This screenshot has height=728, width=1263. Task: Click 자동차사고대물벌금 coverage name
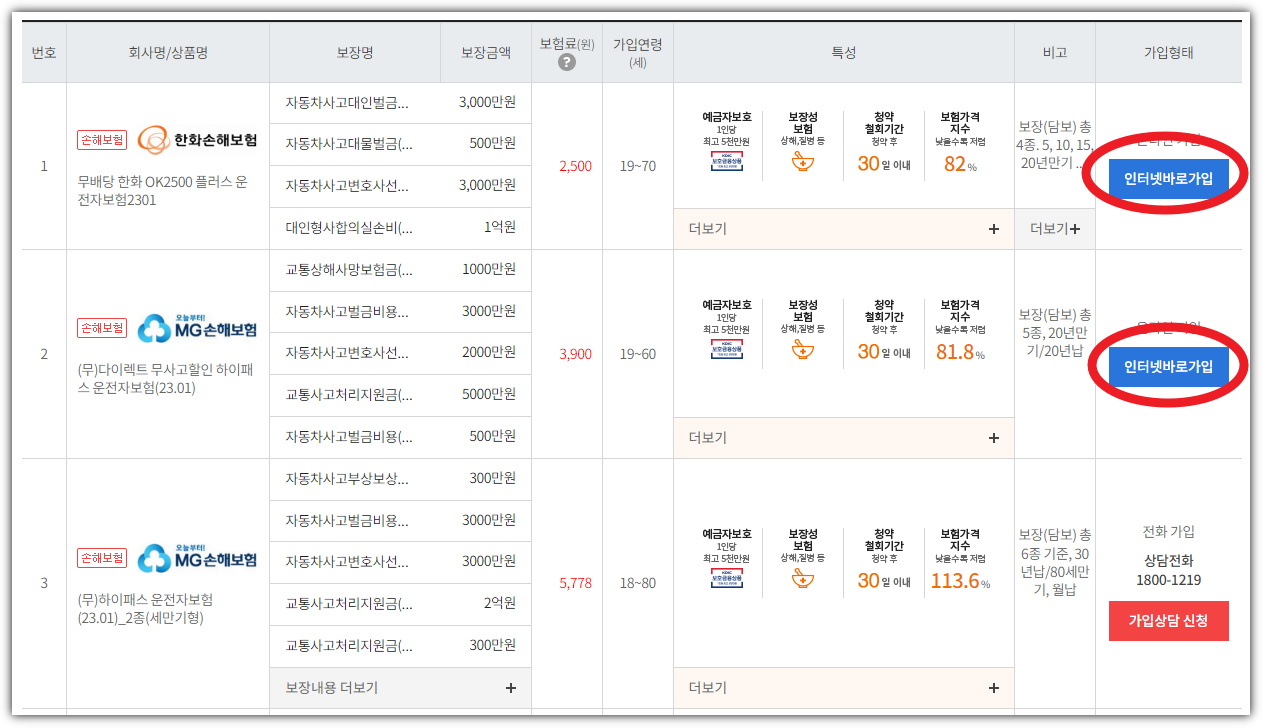[x=347, y=144]
